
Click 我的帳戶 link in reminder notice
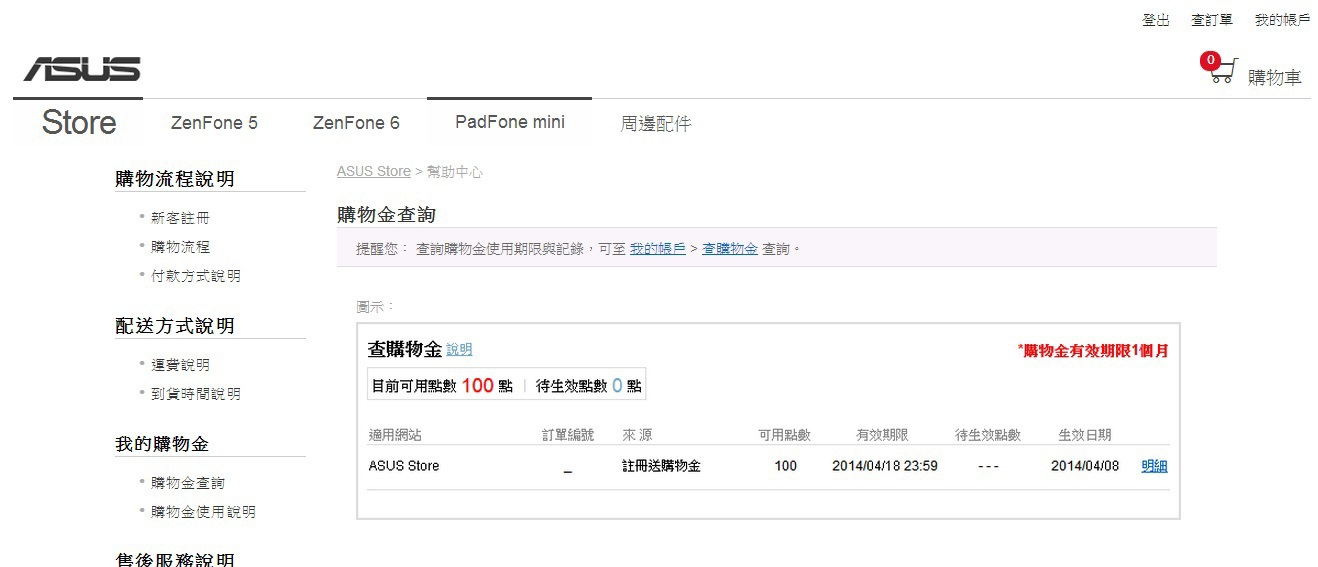[x=657, y=248]
